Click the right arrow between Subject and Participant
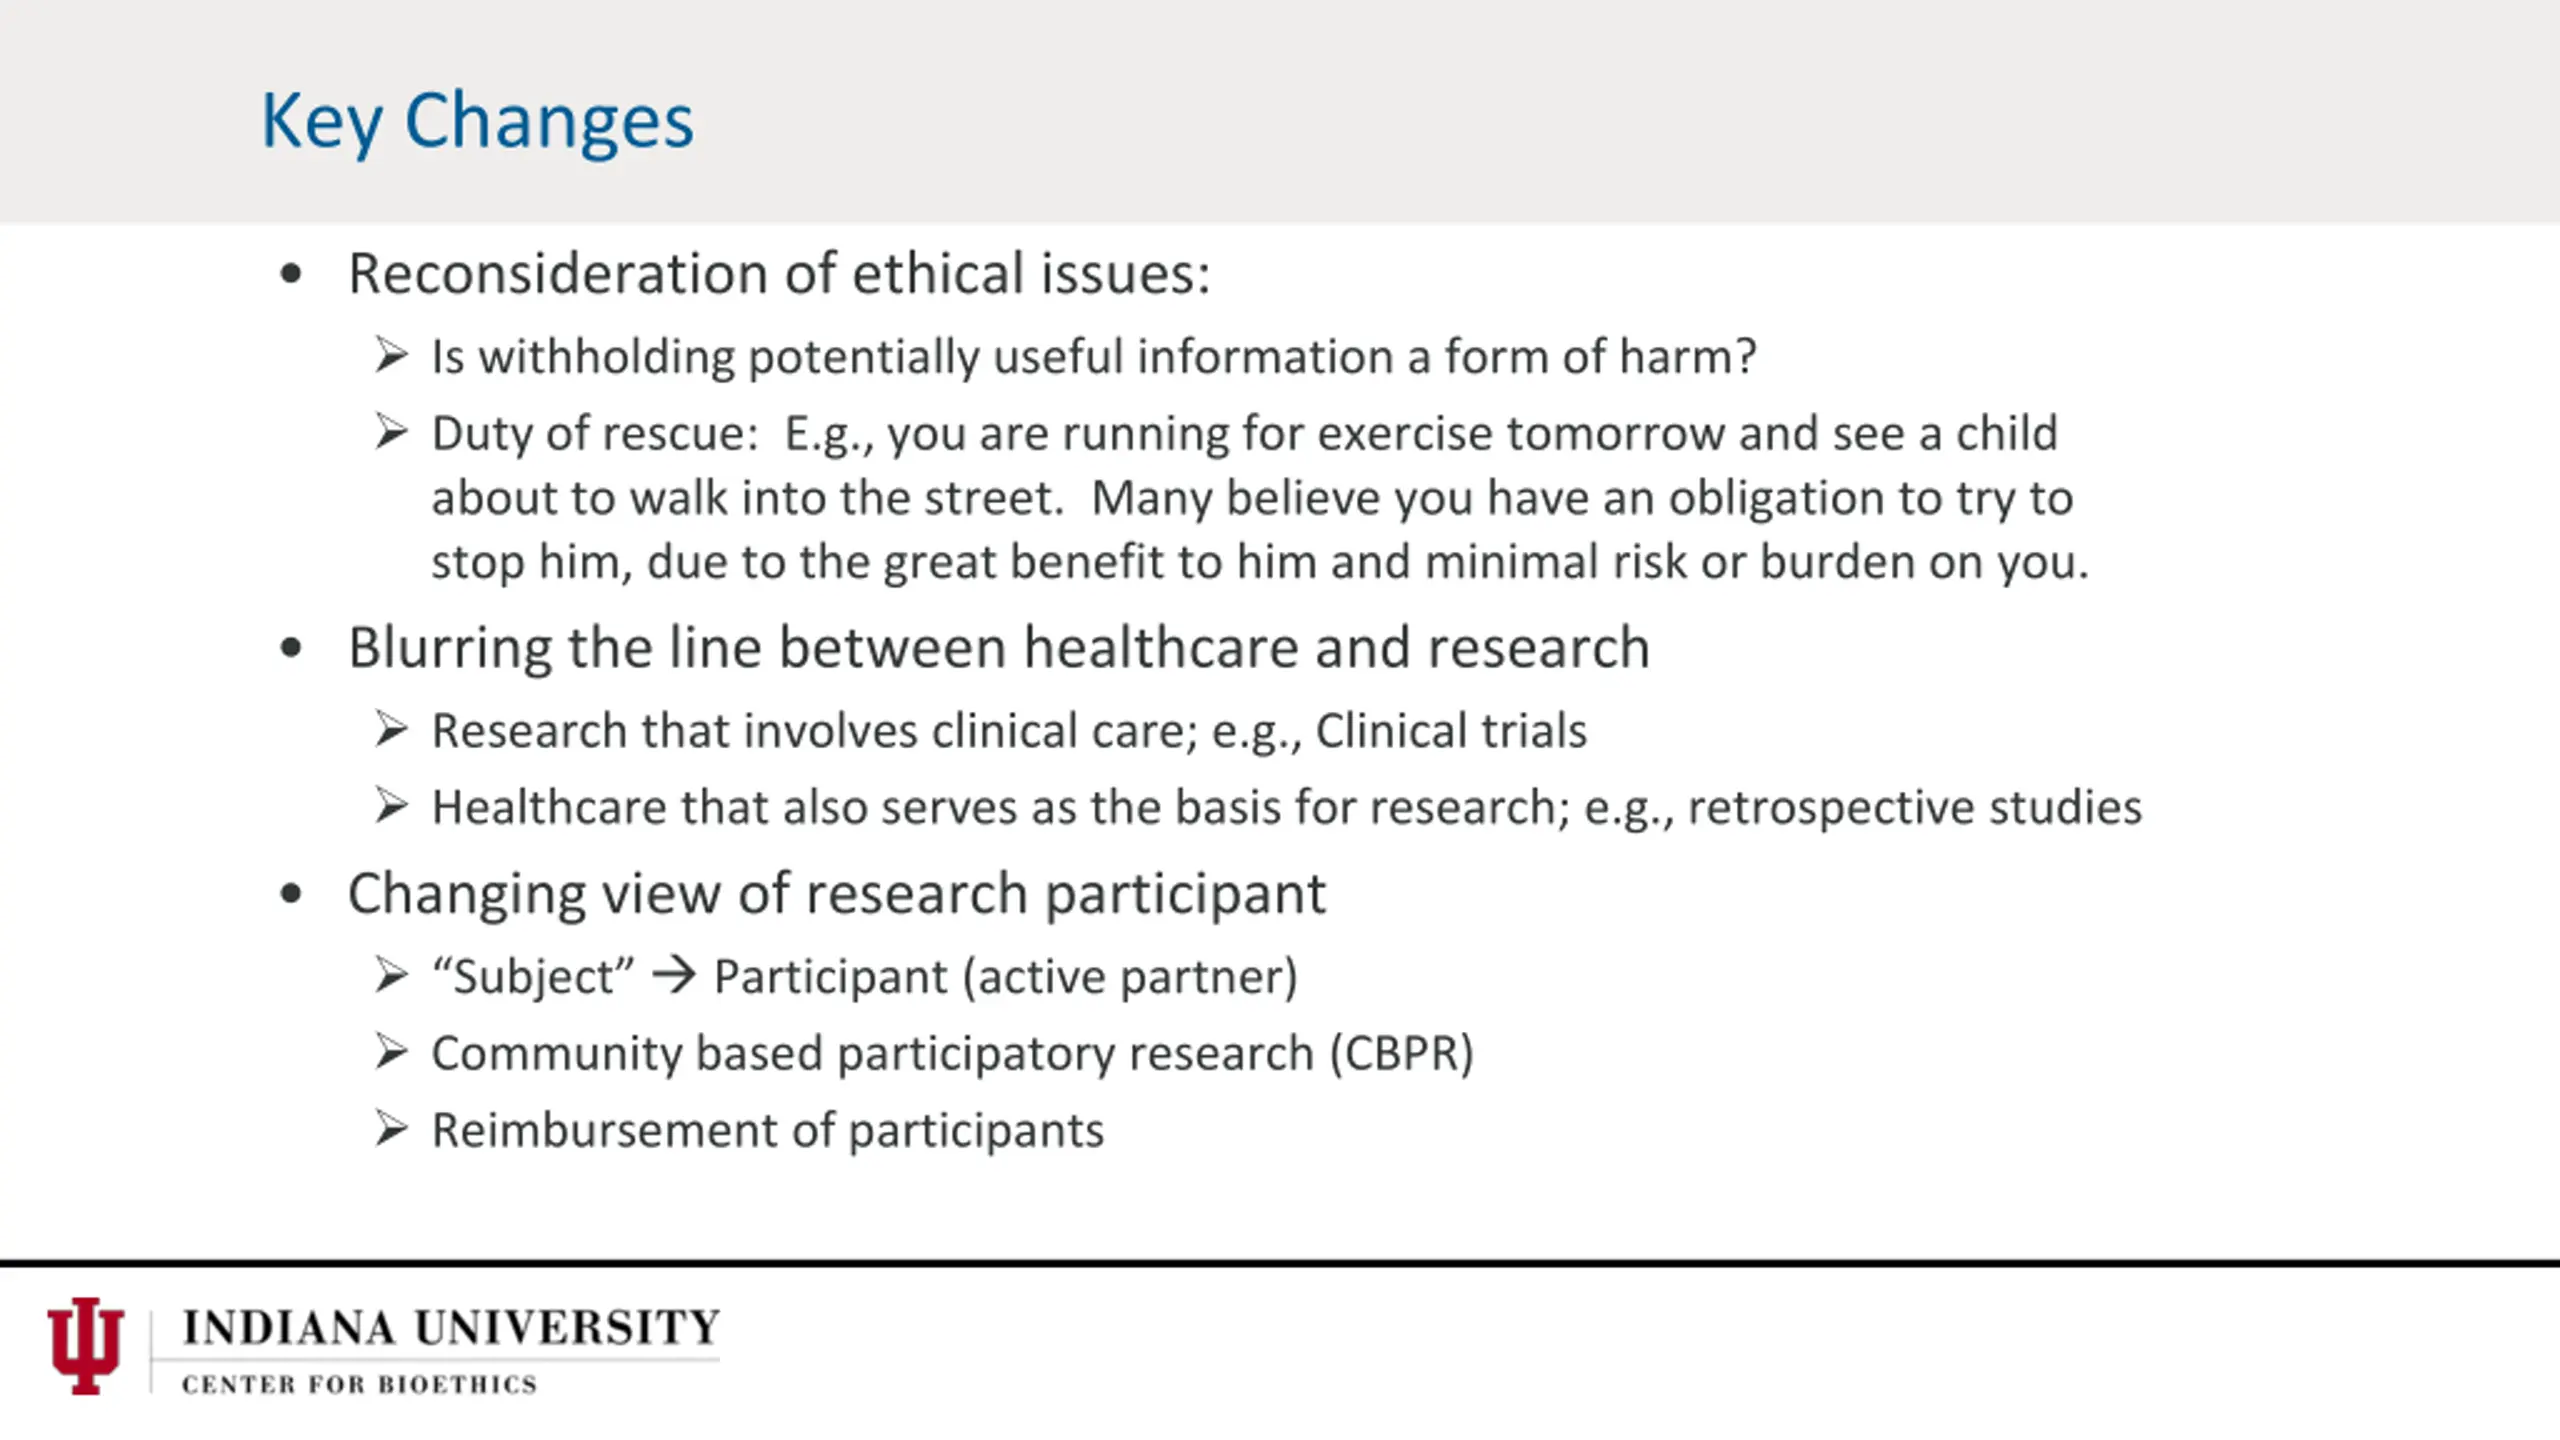This screenshot has height=1440, width=2560. click(x=674, y=975)
